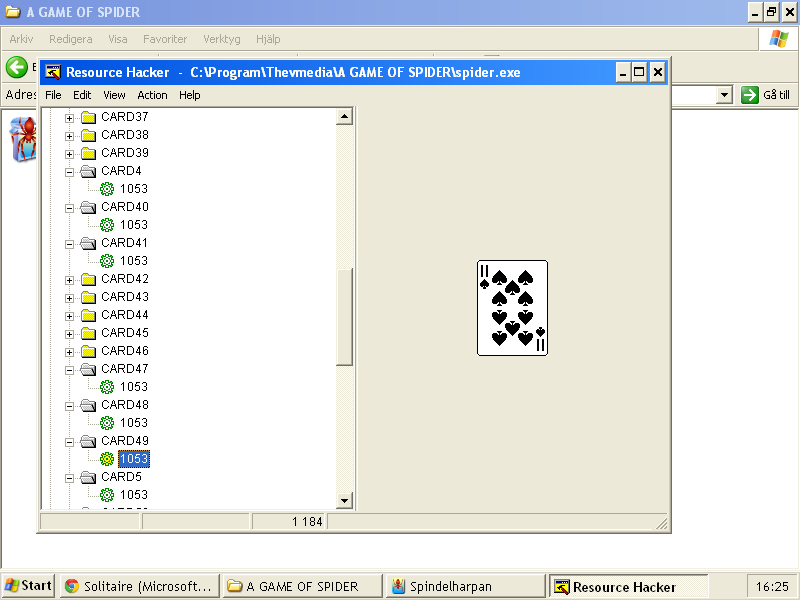Collapse the CARD41 tree node

click(69, 244)
